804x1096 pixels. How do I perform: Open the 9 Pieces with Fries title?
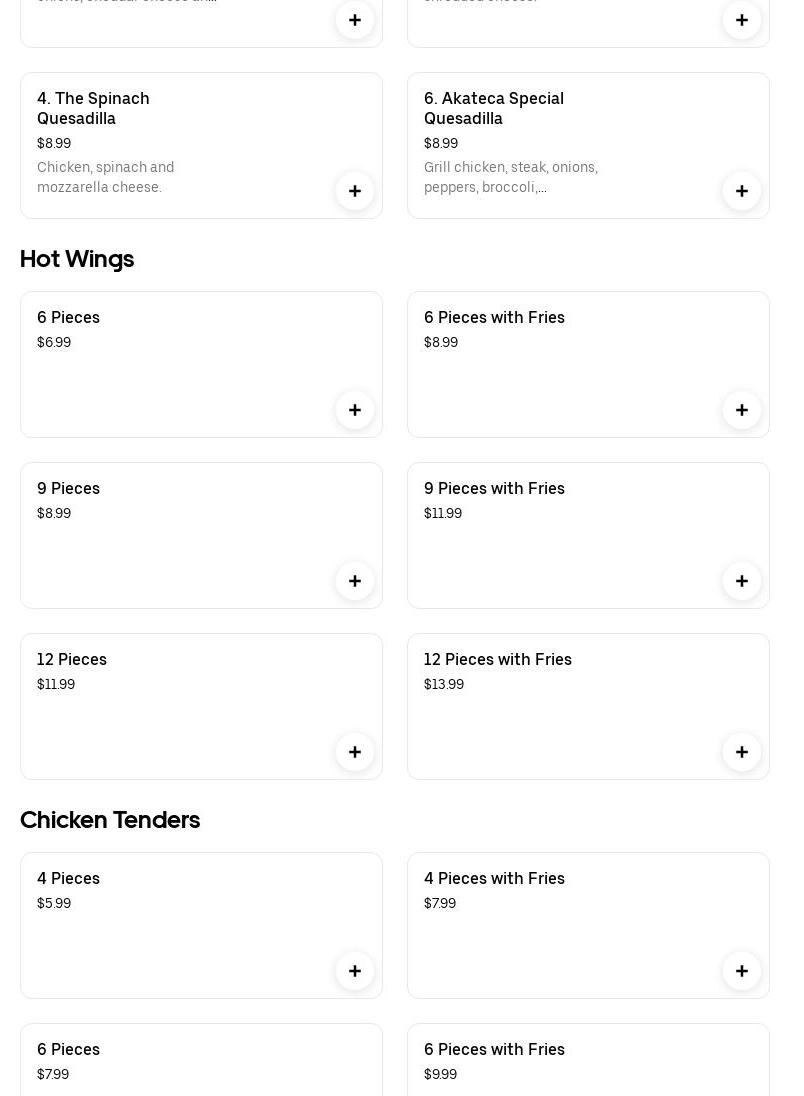pyautogui.click(x=494, y=489)
